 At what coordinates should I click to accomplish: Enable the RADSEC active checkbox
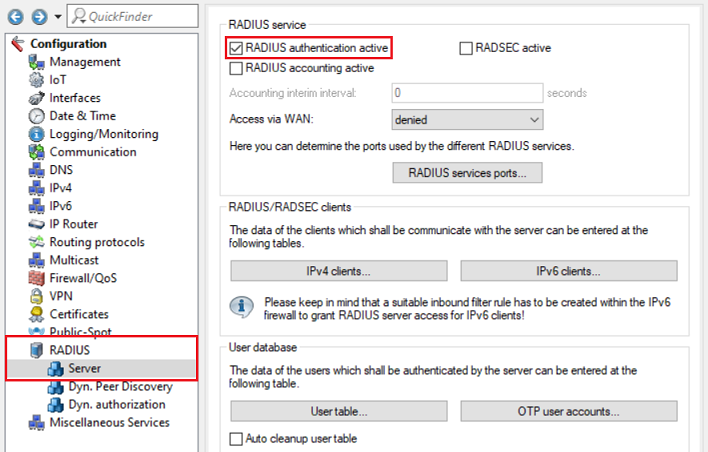tap(466, 48)
